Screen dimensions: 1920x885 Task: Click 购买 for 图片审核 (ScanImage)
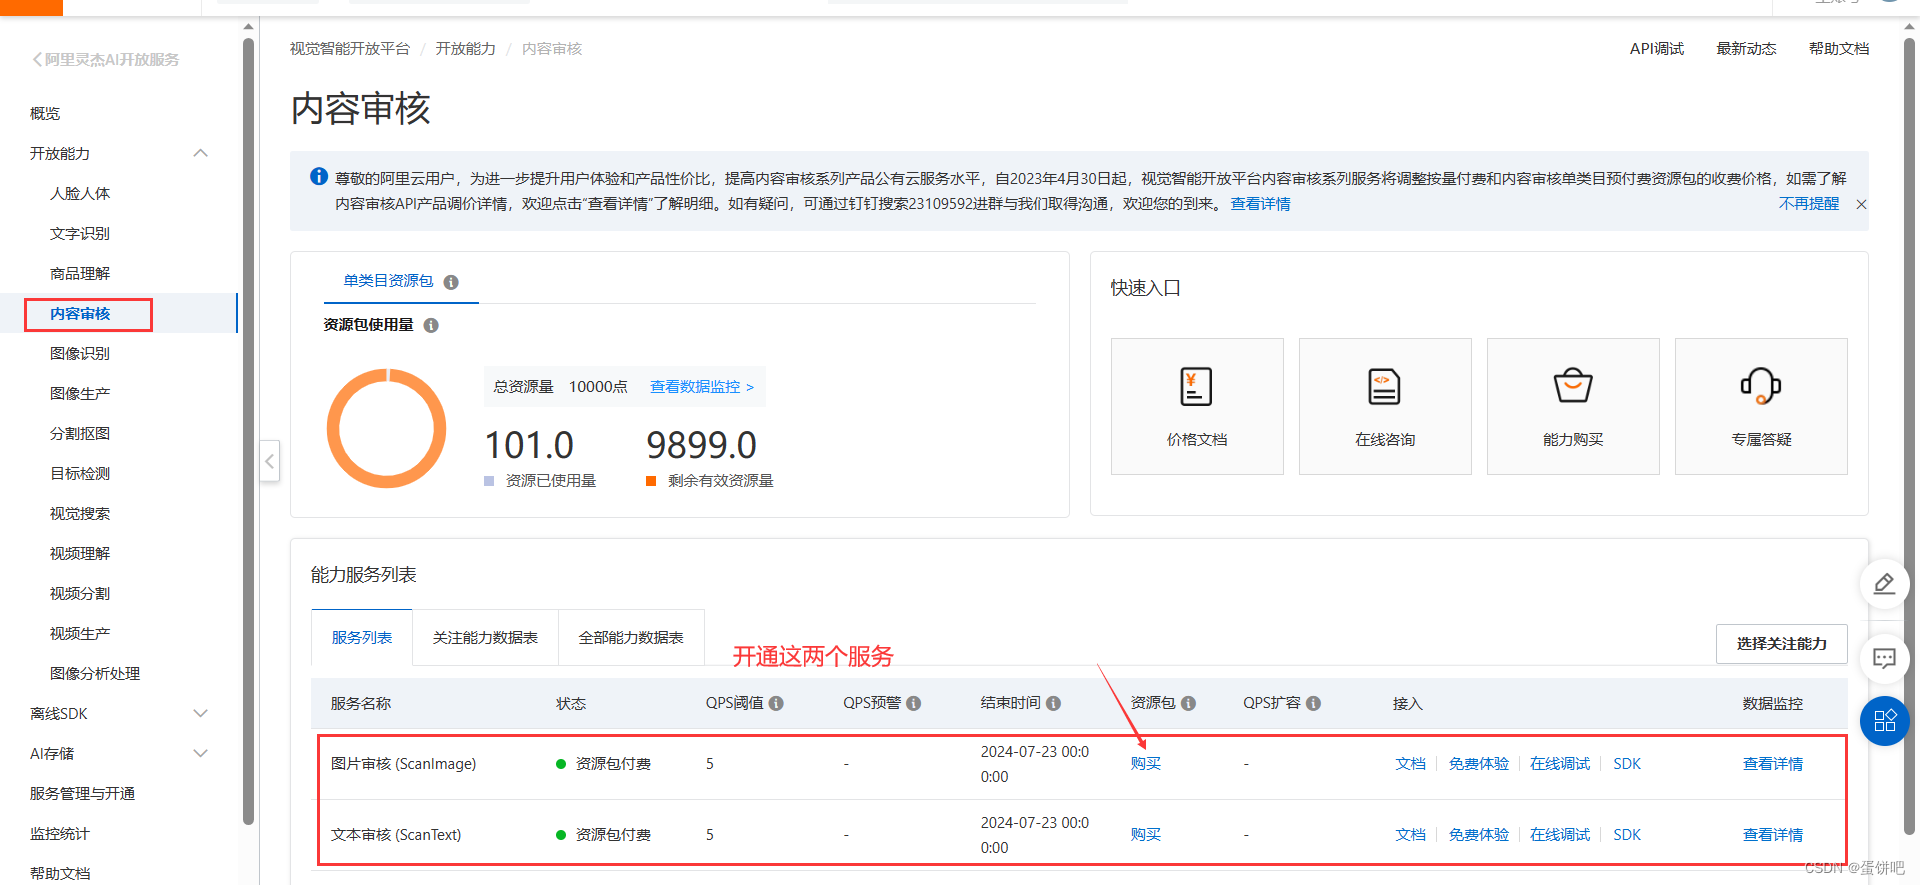click(1146, 763)
